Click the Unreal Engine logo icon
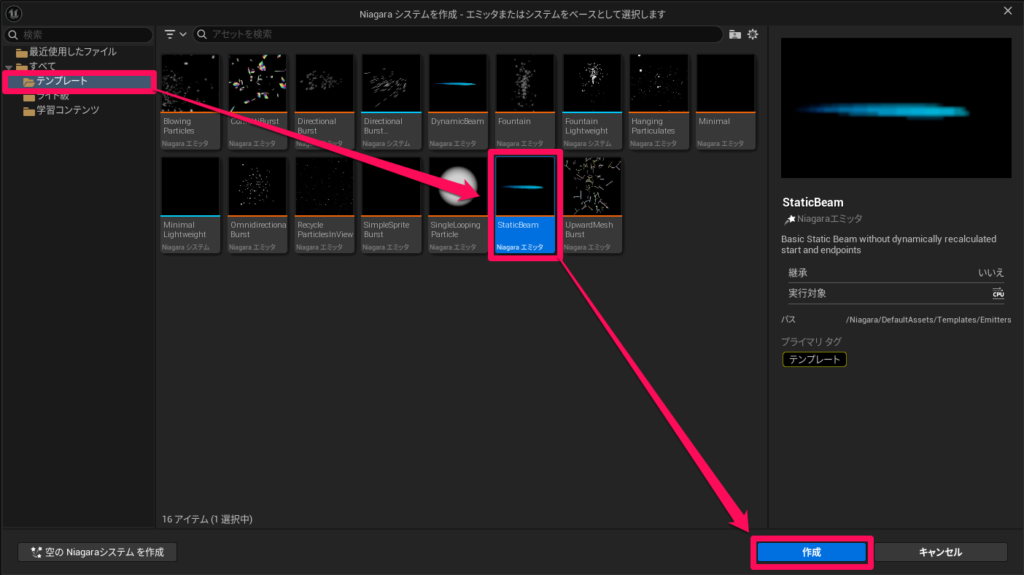Screen dimensions: 1024x575 point(14,13)
